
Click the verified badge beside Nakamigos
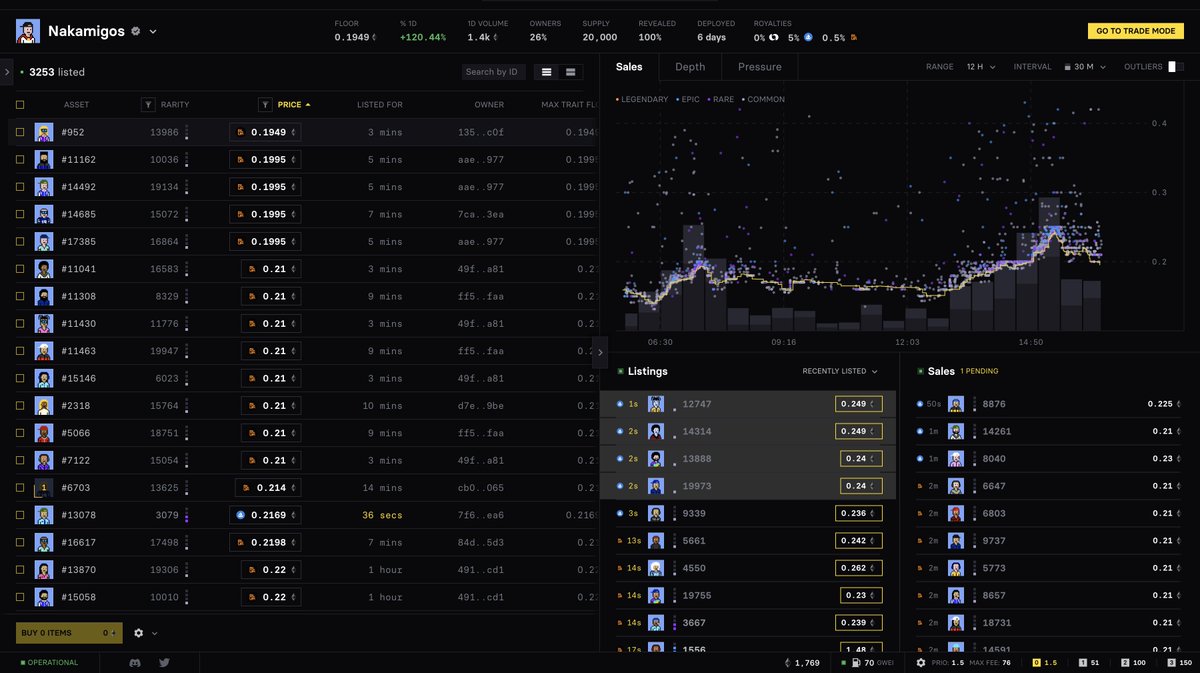pos(136,32)
